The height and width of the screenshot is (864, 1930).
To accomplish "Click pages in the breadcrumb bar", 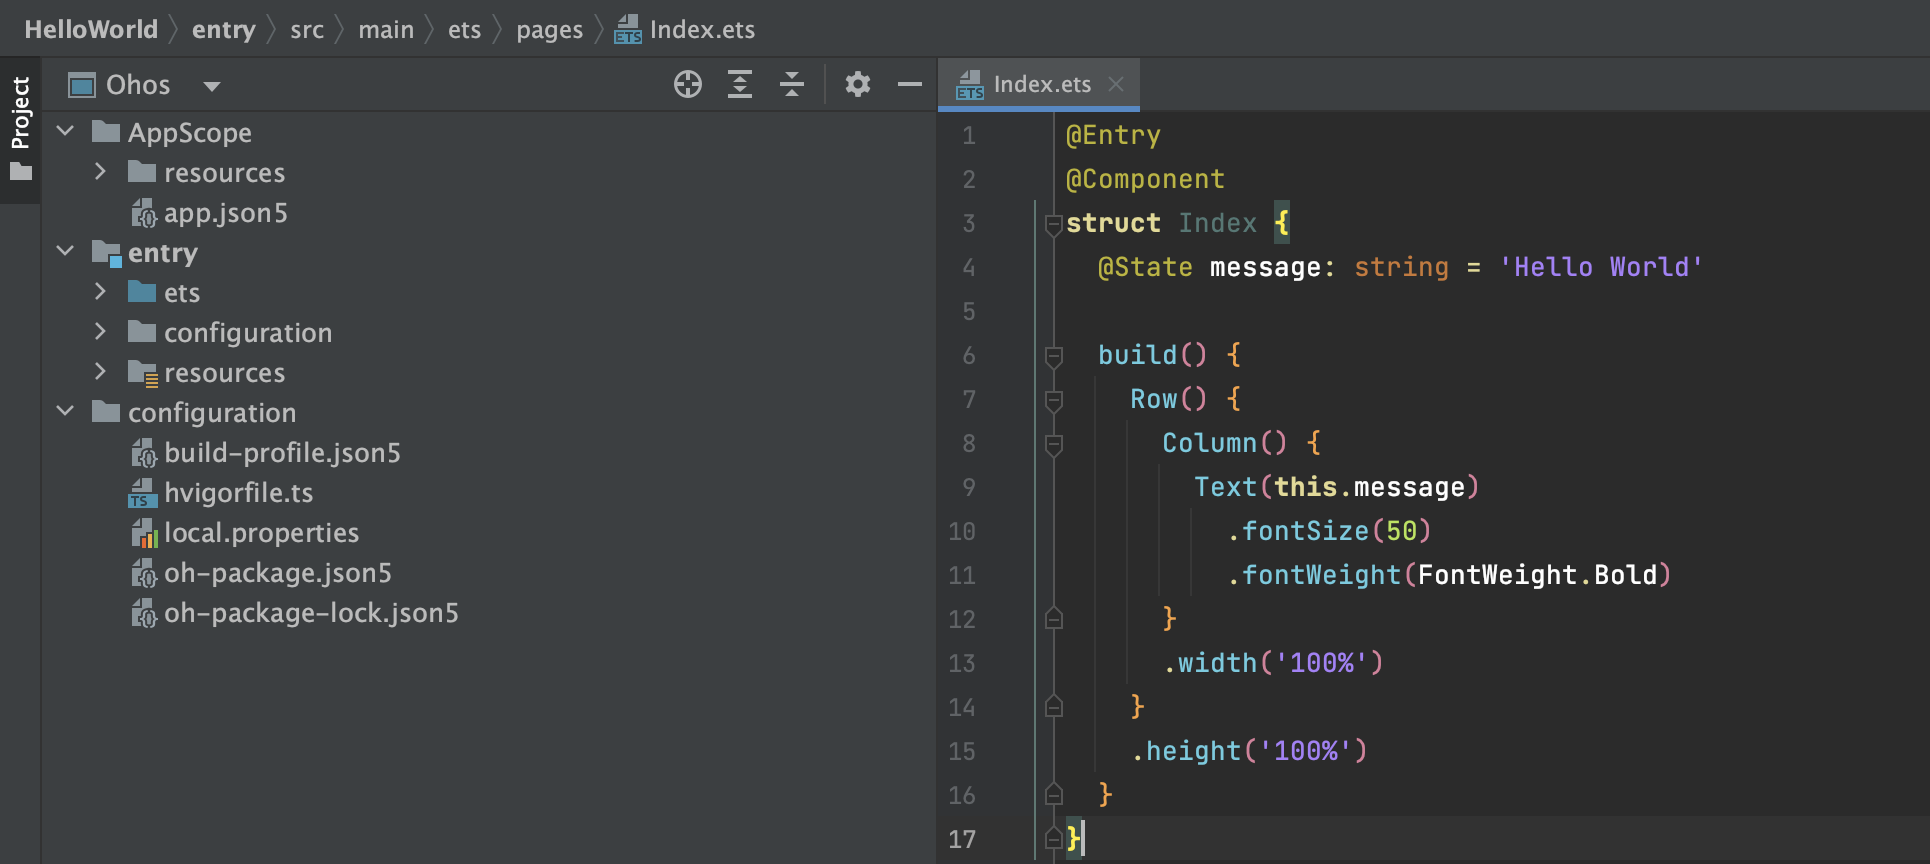I will tap(549, 29).
